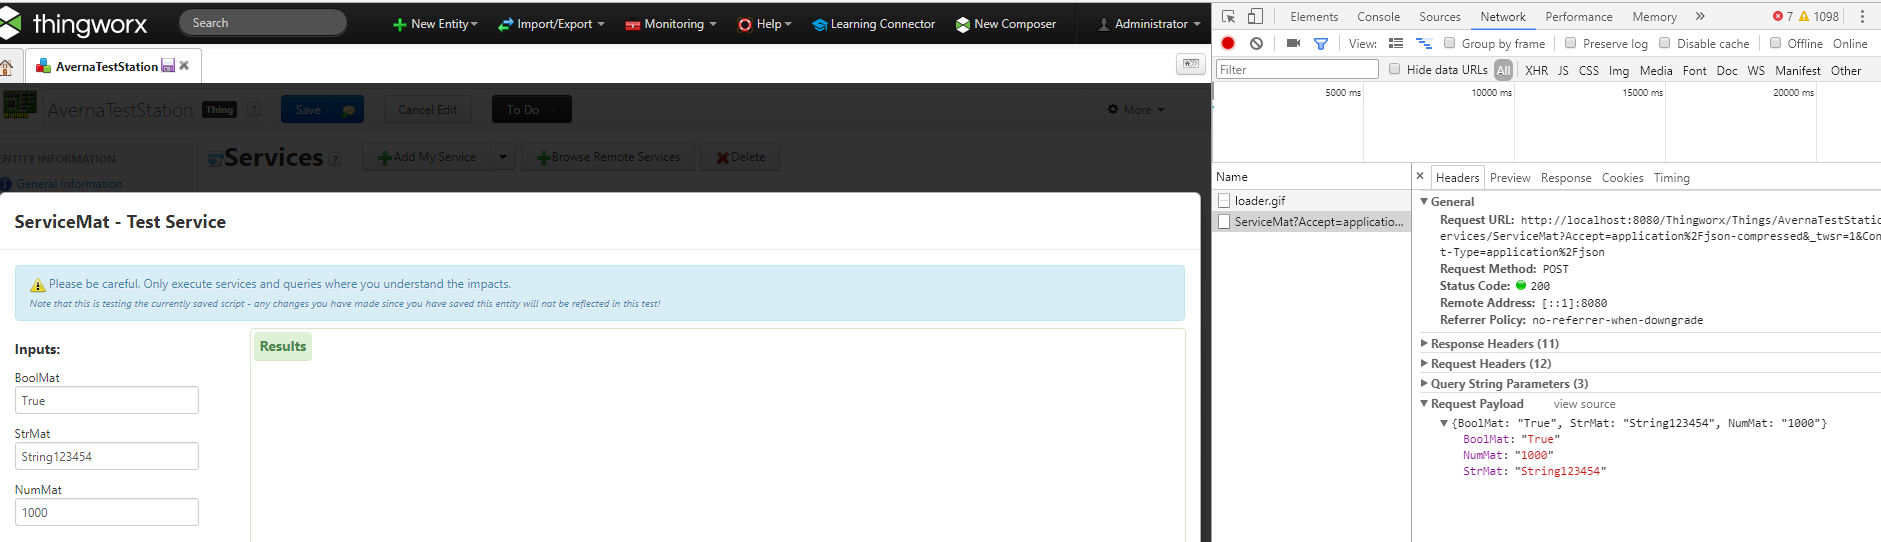Viewport: 1881px width, 542px height.
Task: Switch to the Performance tab
Action: coord(1578,17)
